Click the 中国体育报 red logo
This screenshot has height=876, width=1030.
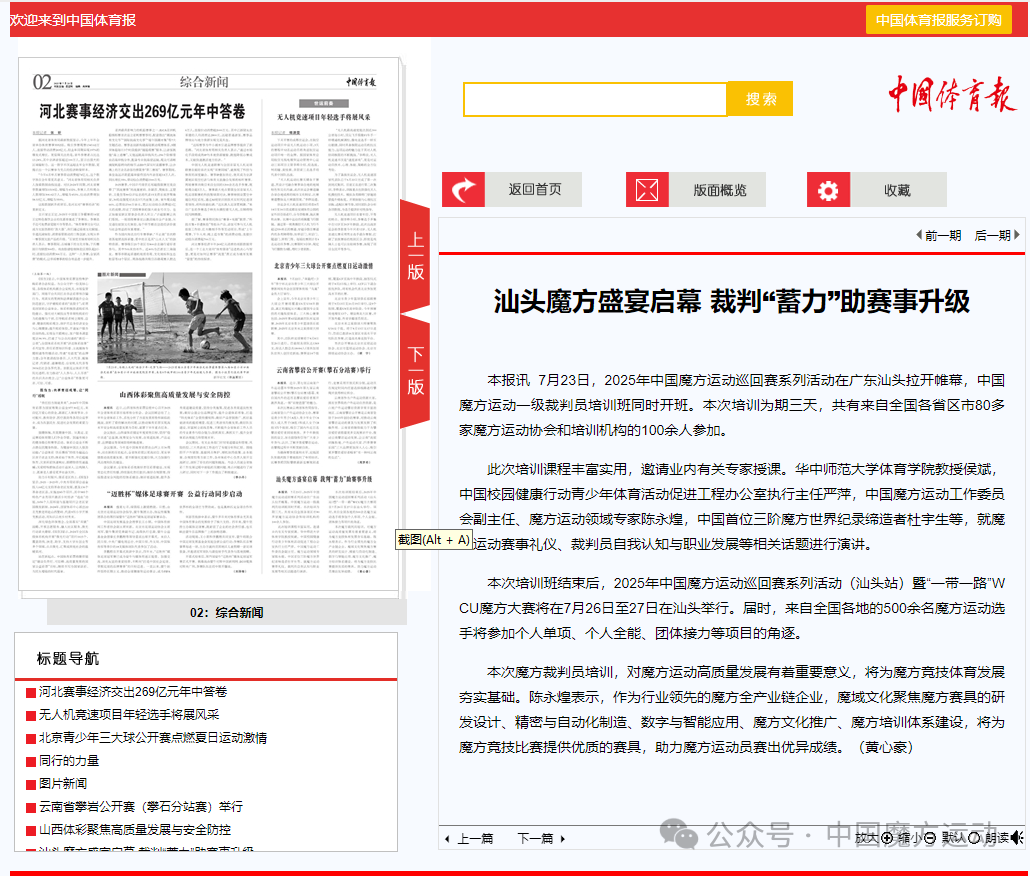coord(951,94)
